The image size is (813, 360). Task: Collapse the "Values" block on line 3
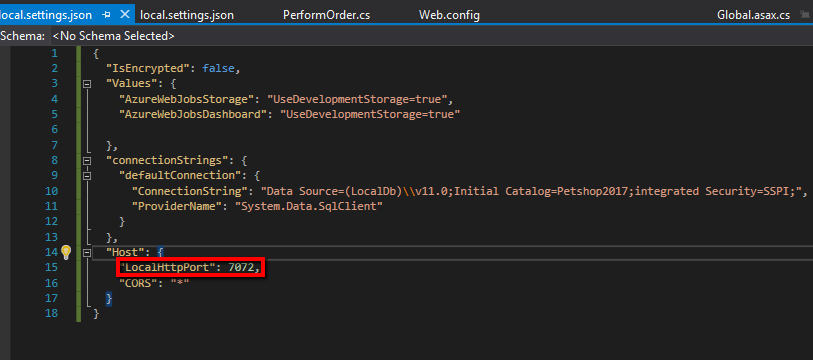tap(87, 84)
